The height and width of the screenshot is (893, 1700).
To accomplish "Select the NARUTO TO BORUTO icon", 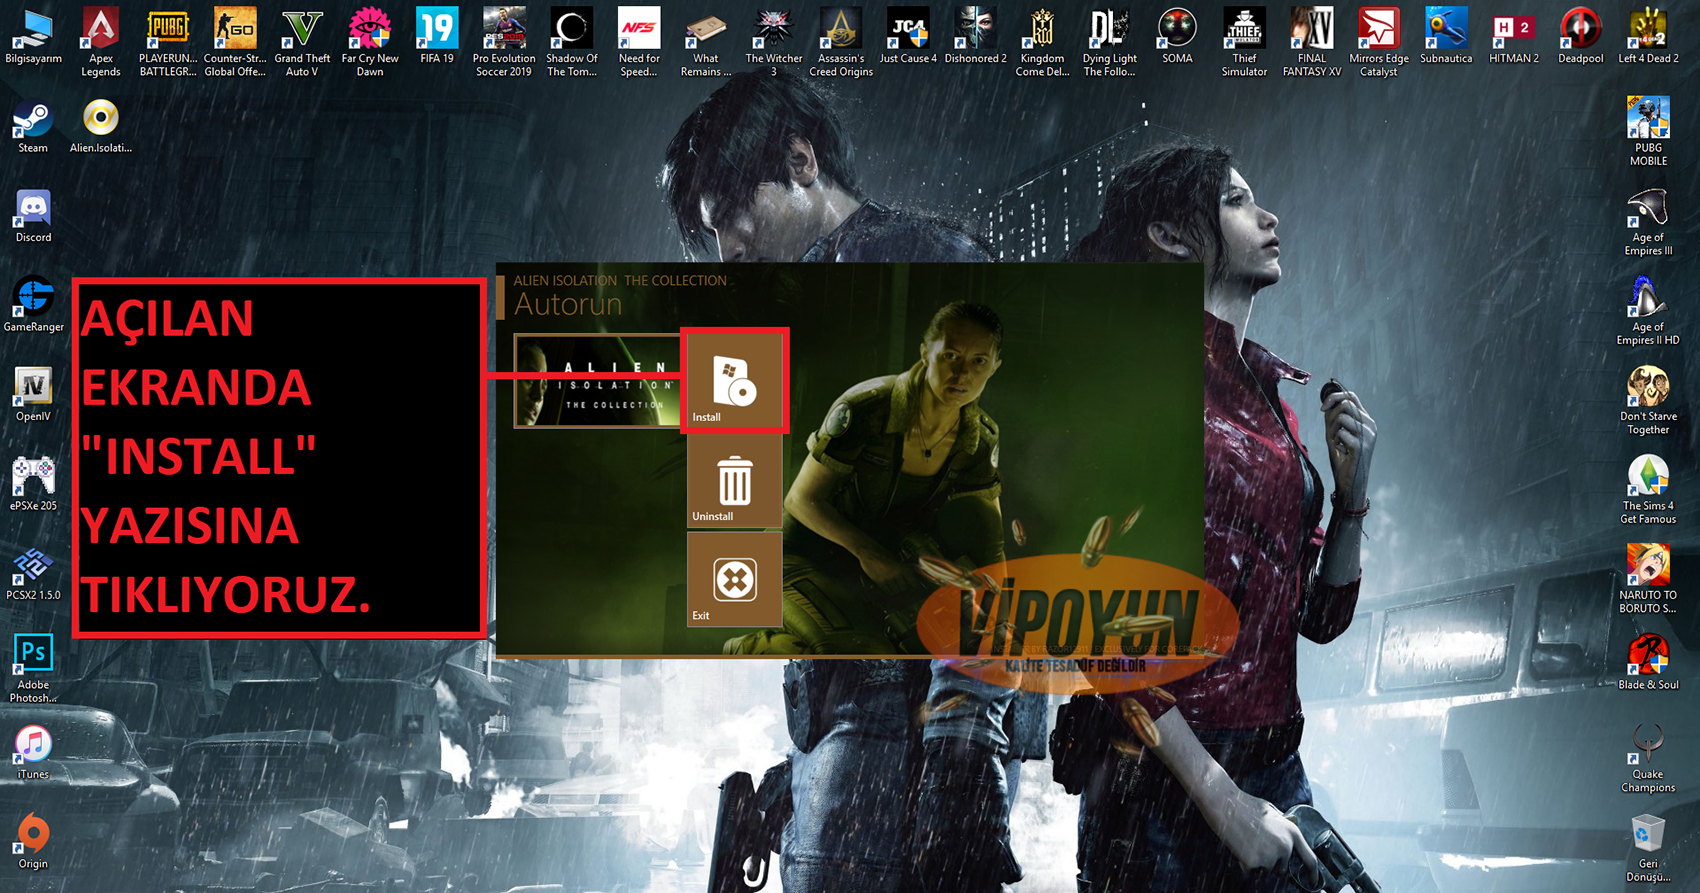I will [x=1648, y=579].
